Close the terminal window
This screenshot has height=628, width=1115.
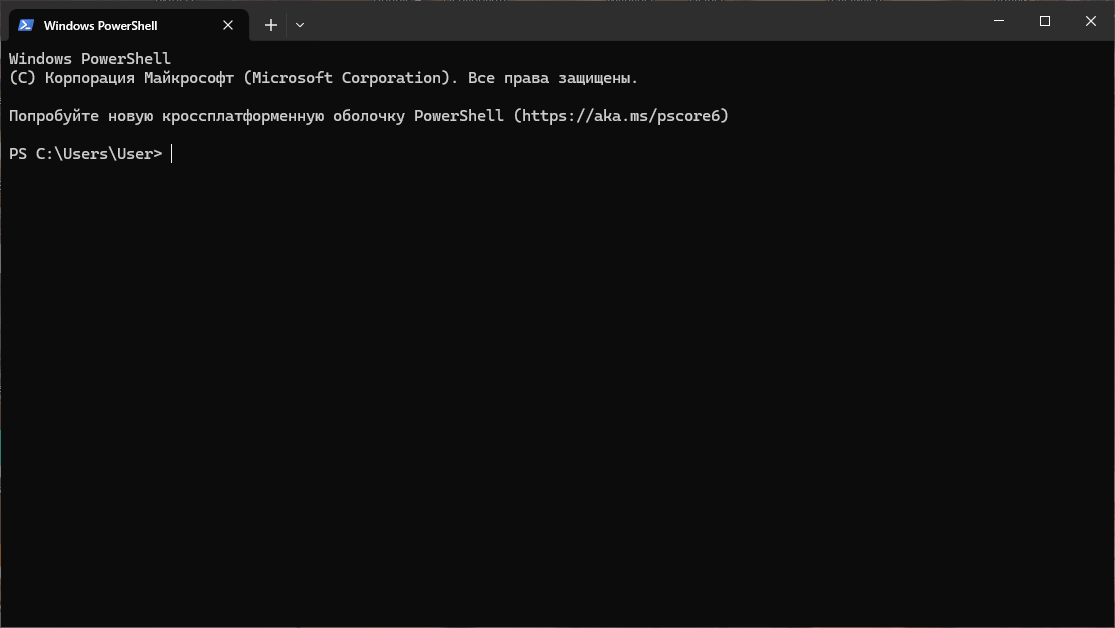tap(1091, 21)
